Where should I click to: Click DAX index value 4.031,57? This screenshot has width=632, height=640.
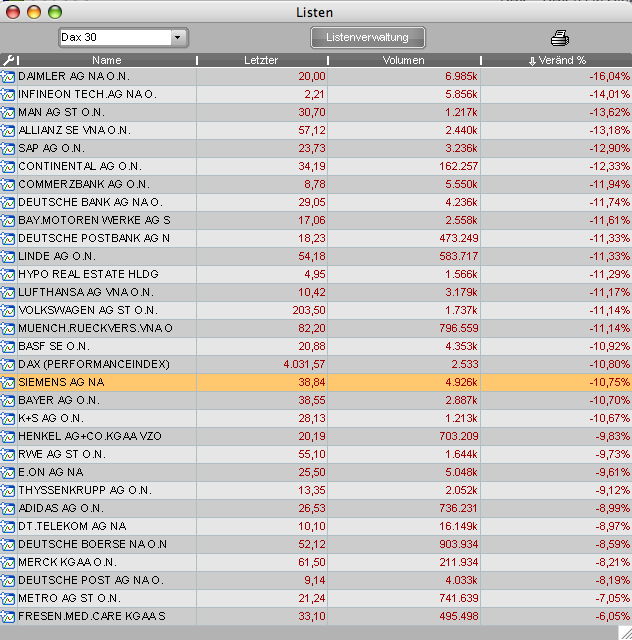click(x=305, y=364)
